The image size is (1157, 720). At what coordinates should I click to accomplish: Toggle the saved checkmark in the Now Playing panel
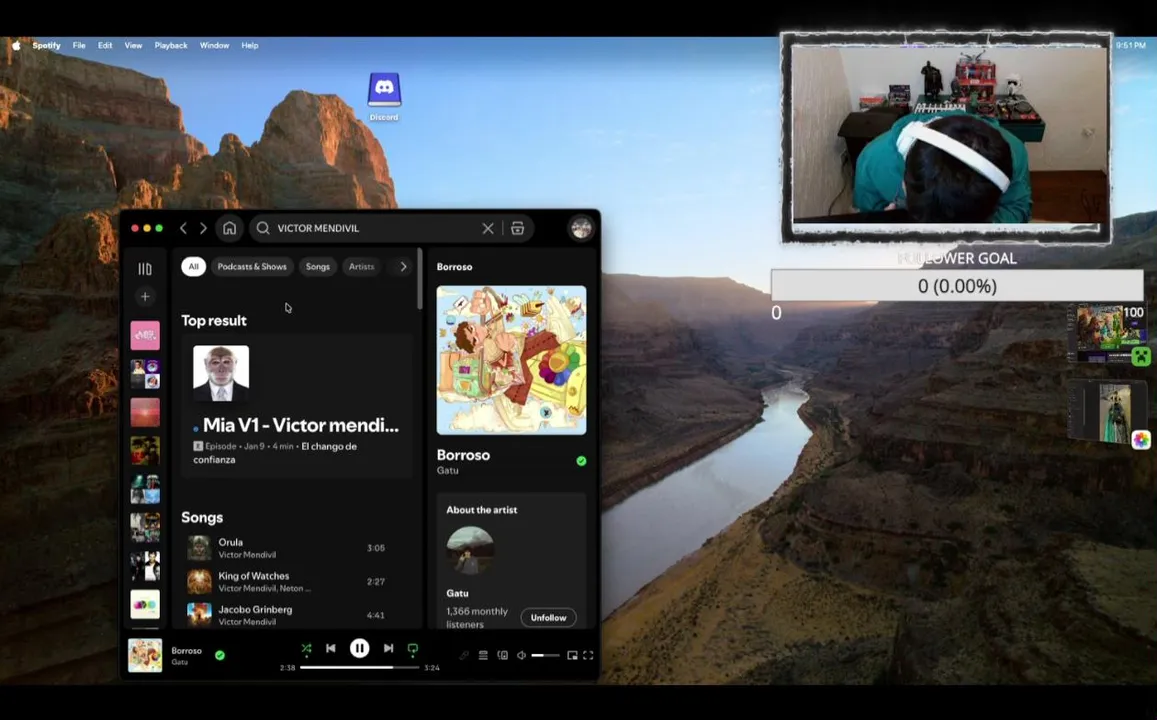581,461
